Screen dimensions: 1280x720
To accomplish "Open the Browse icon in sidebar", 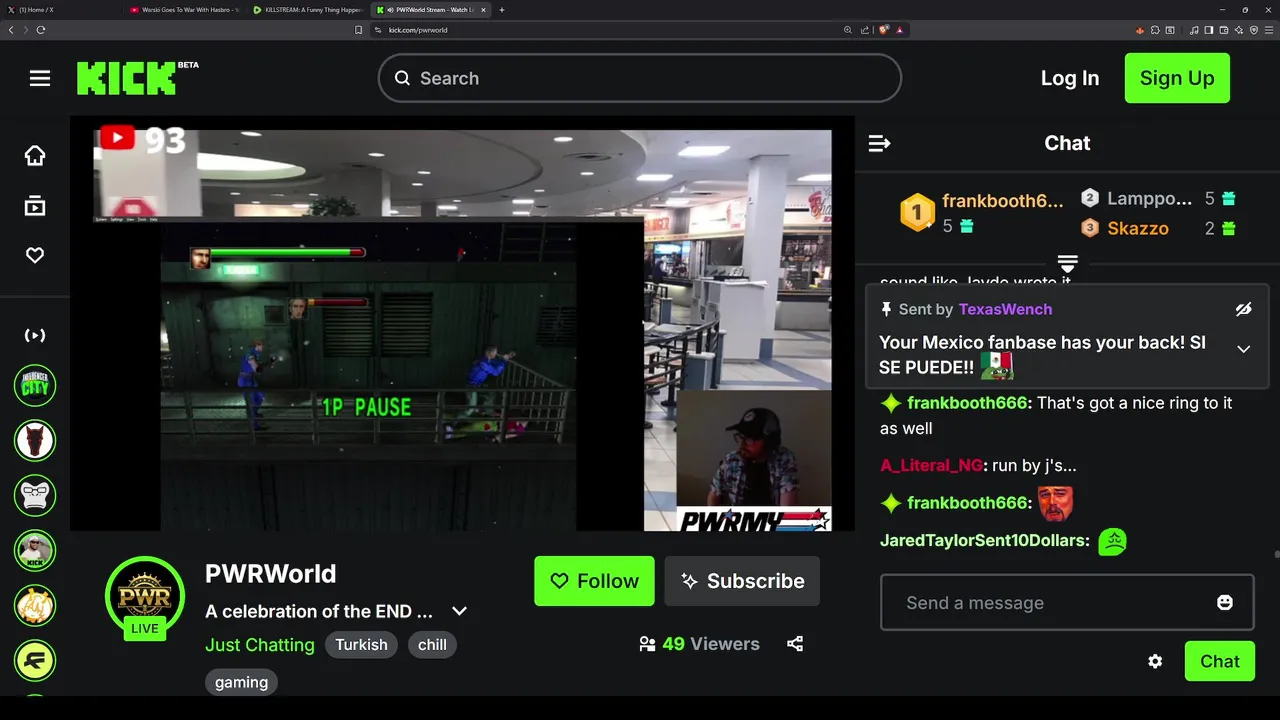I will pyautogui.click(x=35, y=206).
